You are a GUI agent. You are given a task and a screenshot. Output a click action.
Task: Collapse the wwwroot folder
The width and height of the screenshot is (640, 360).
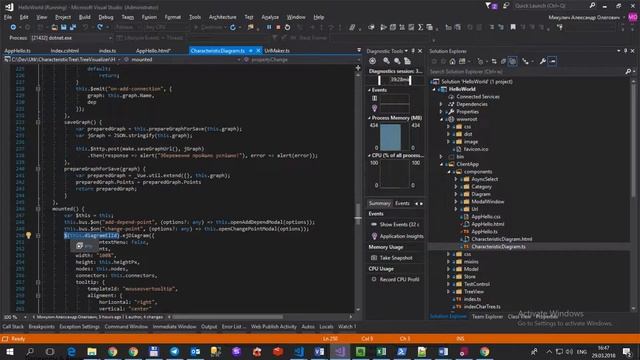click(441, 119)
